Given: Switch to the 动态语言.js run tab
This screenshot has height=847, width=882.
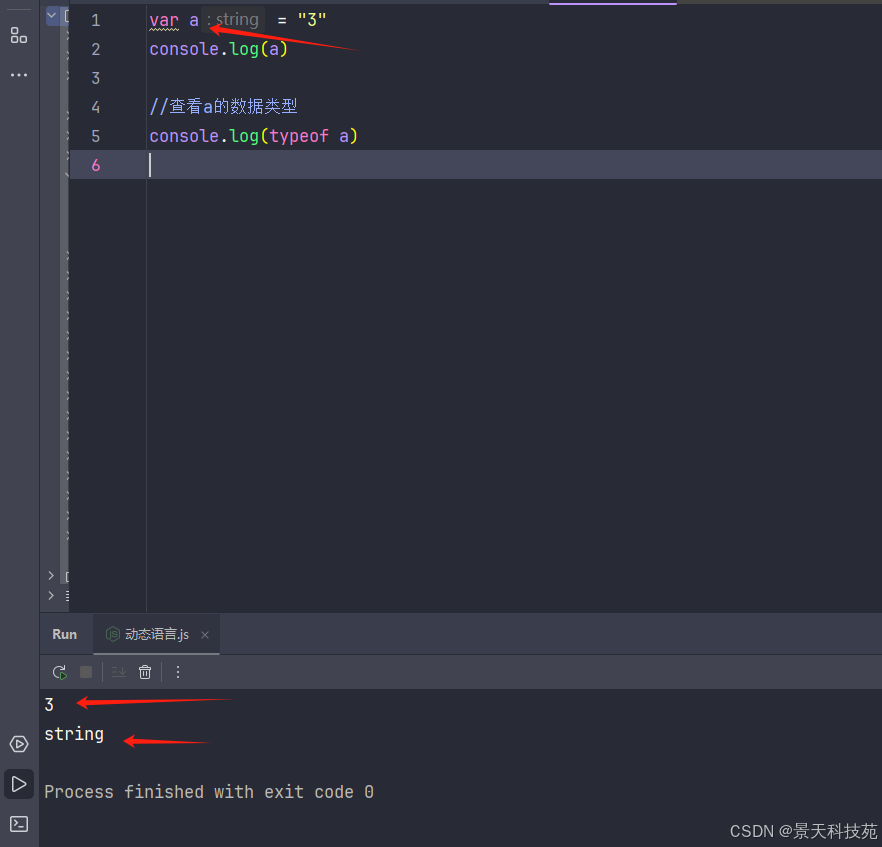Looking at the screenshot, I should pyautogui.click(x=156, y=634).
